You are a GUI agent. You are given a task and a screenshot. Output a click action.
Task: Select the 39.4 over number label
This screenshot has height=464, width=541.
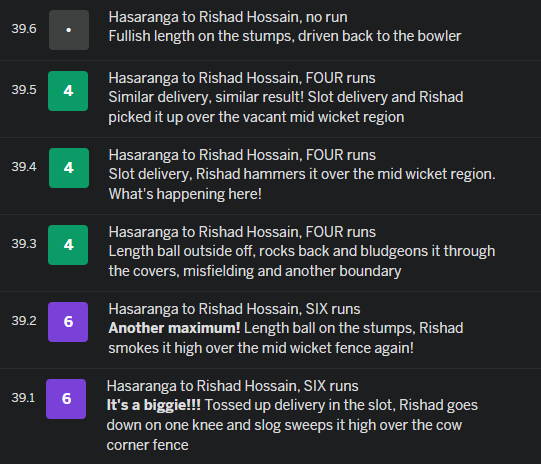pyautogui.click(x=24, y=167)
